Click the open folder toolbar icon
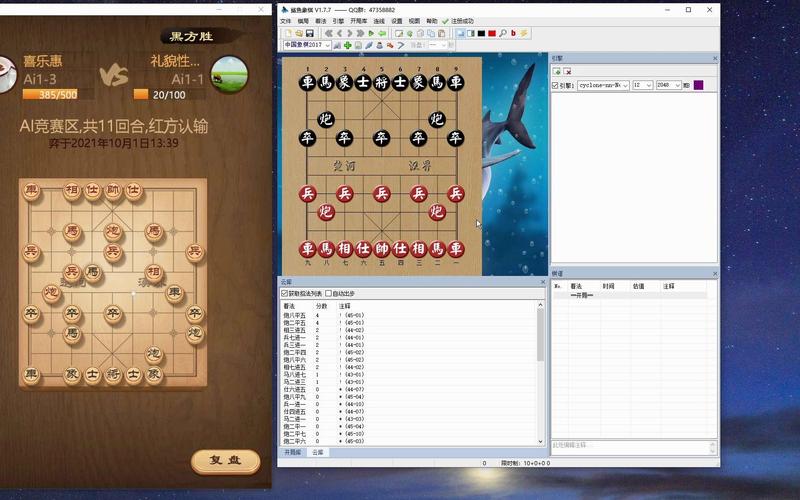This screenshot has height=500, width=800. click(299, 33)
